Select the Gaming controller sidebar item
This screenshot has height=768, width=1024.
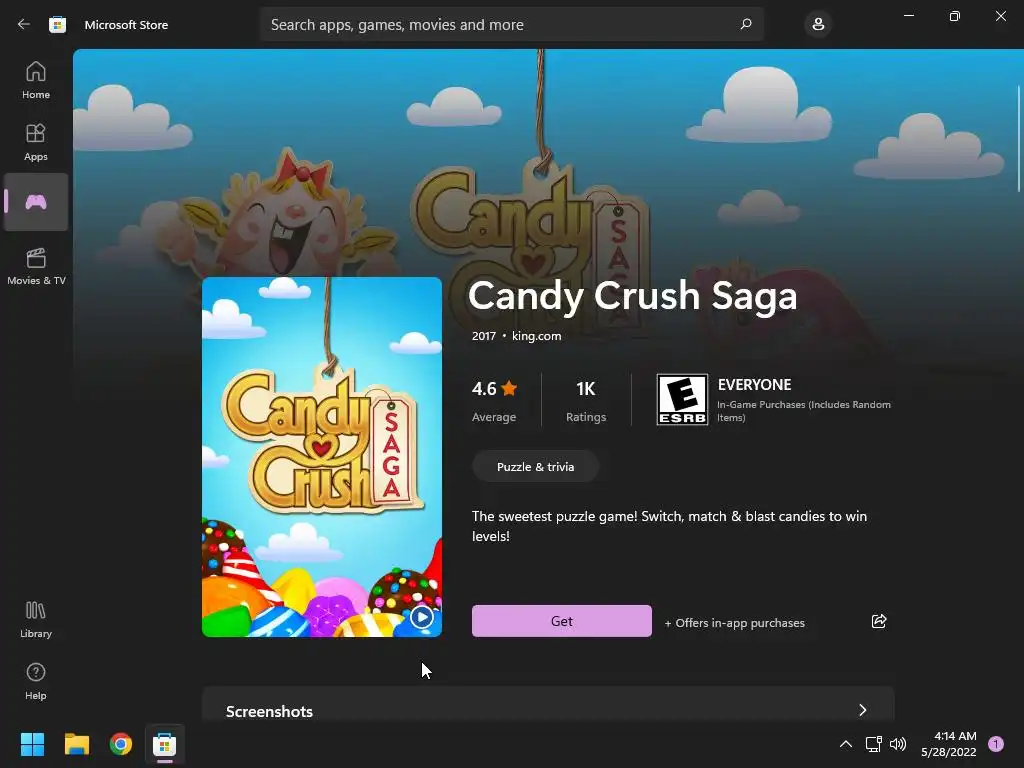point(36,202)
